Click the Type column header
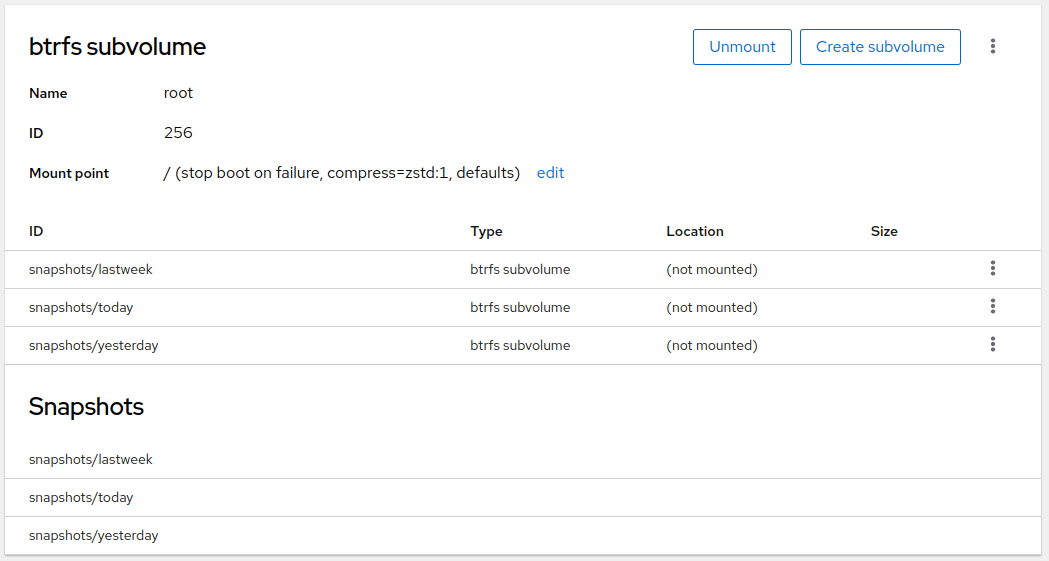 [486, 231]
